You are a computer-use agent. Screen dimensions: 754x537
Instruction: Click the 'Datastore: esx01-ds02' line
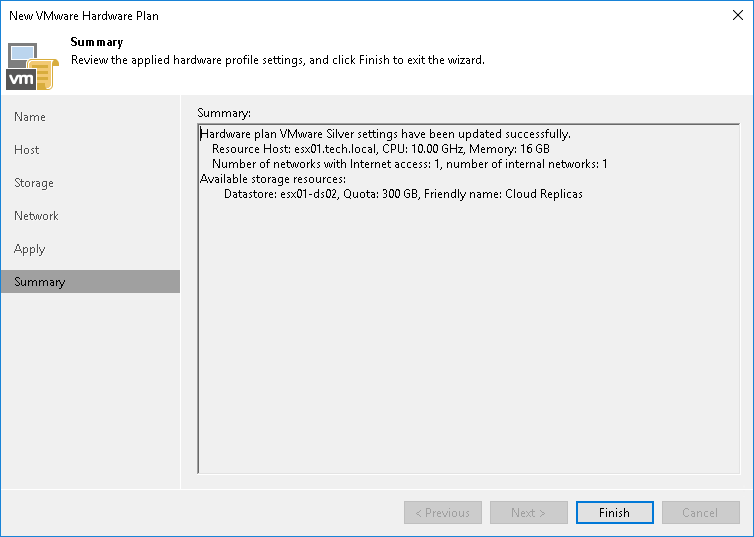403,194
